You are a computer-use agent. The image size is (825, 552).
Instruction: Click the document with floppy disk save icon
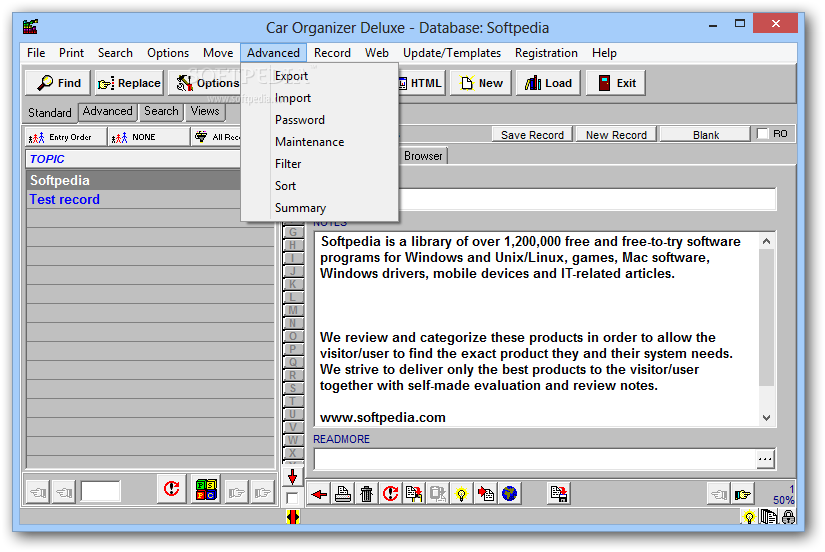pos(559,494)
